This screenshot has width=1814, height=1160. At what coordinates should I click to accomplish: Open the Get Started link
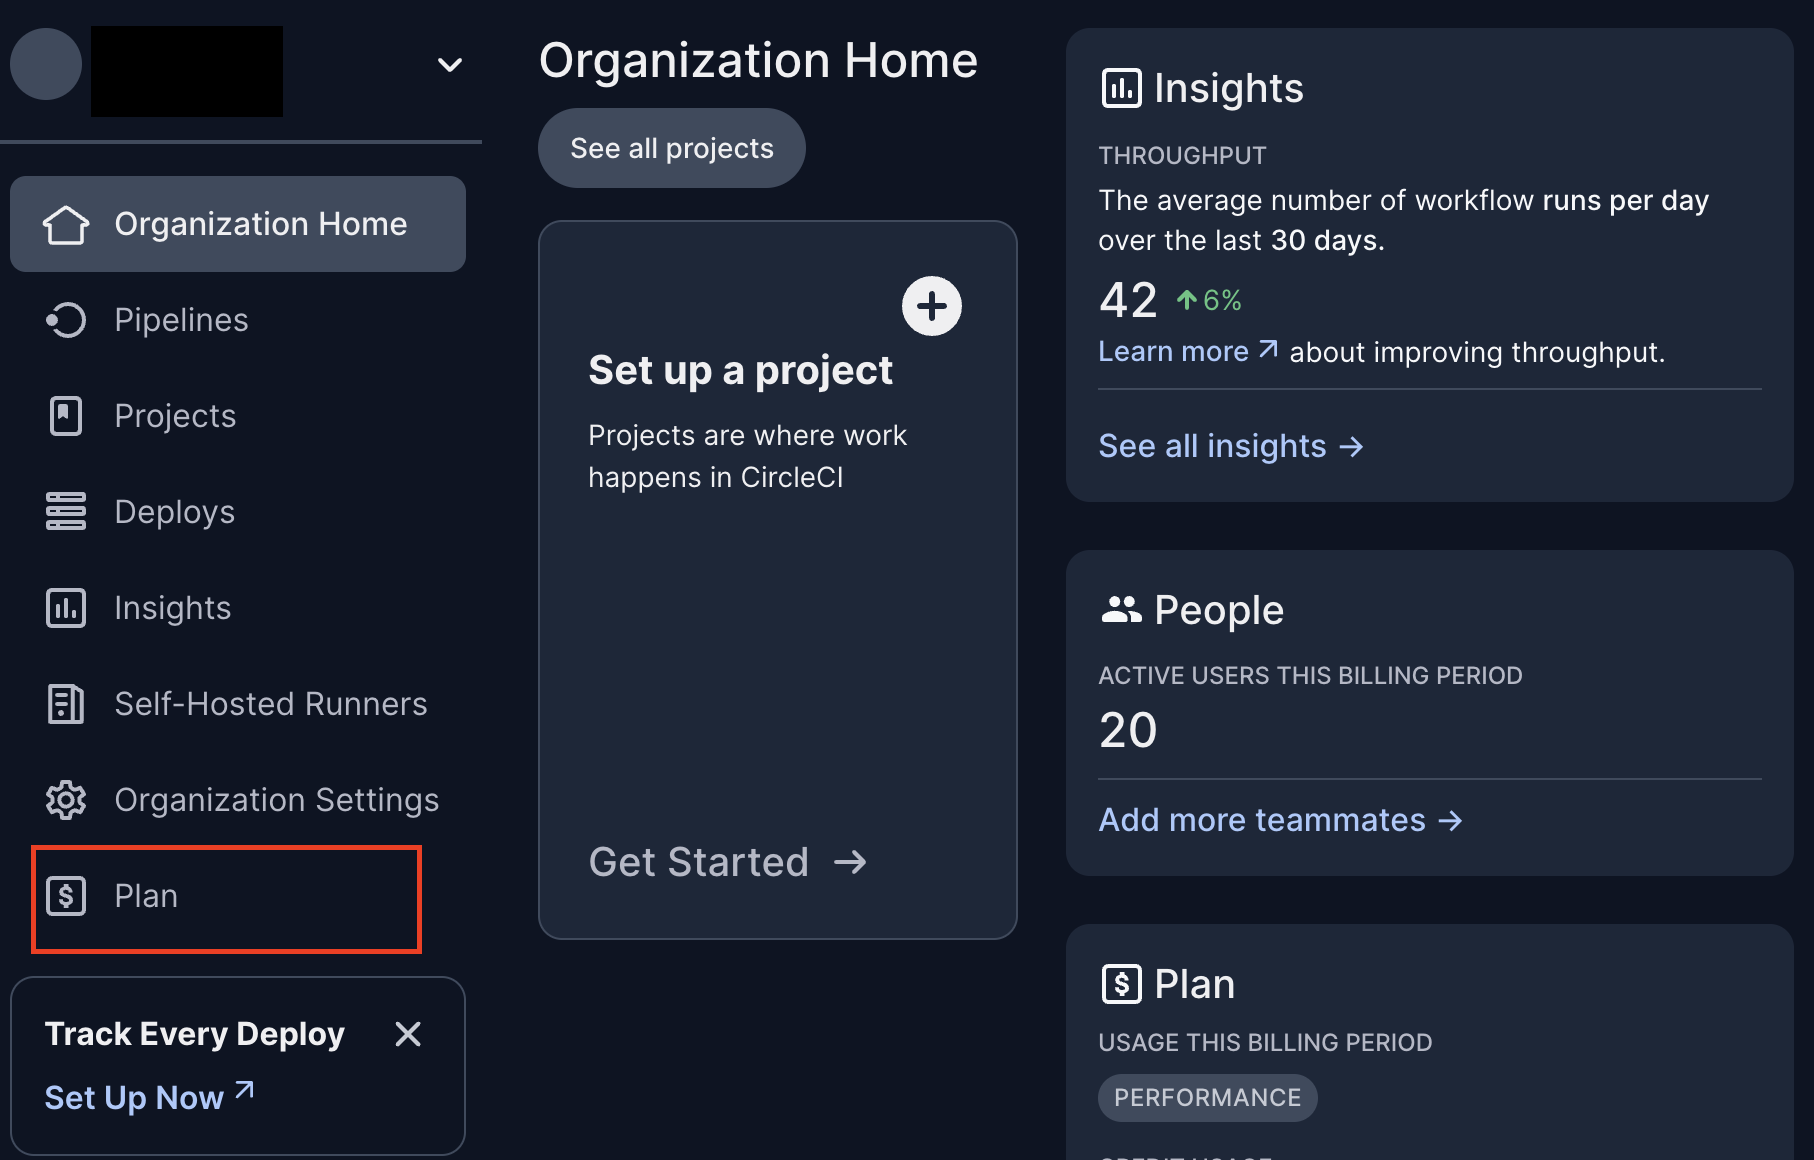pyautogui.click(x=728, y=862)
